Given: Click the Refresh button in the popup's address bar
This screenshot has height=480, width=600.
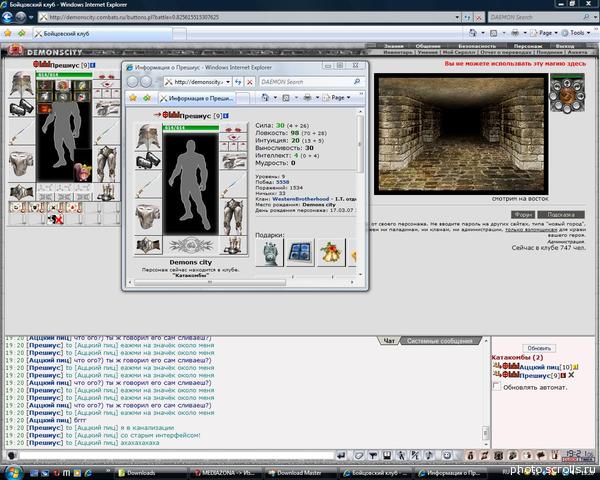Looking at the screenshot, I should (238, 82).
